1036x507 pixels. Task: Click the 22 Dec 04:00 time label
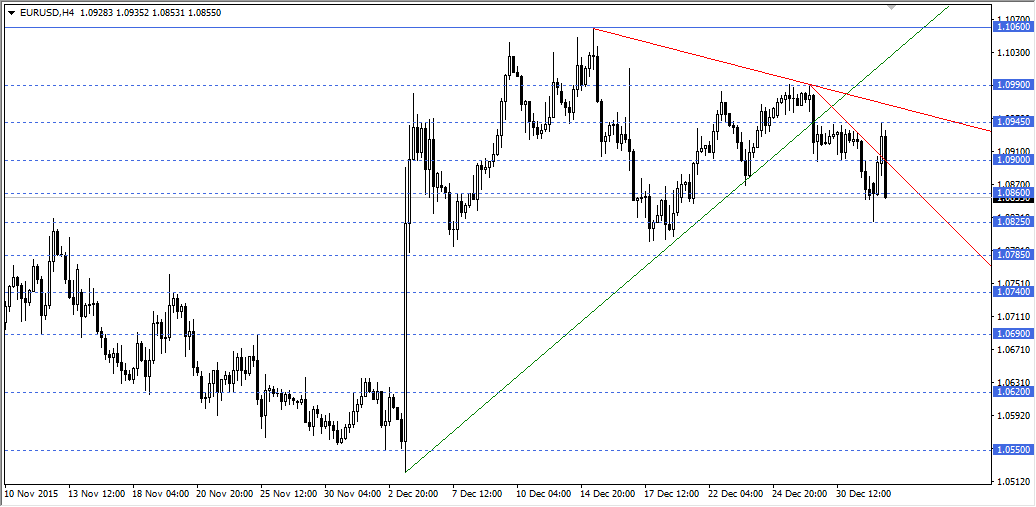[734, 494]
